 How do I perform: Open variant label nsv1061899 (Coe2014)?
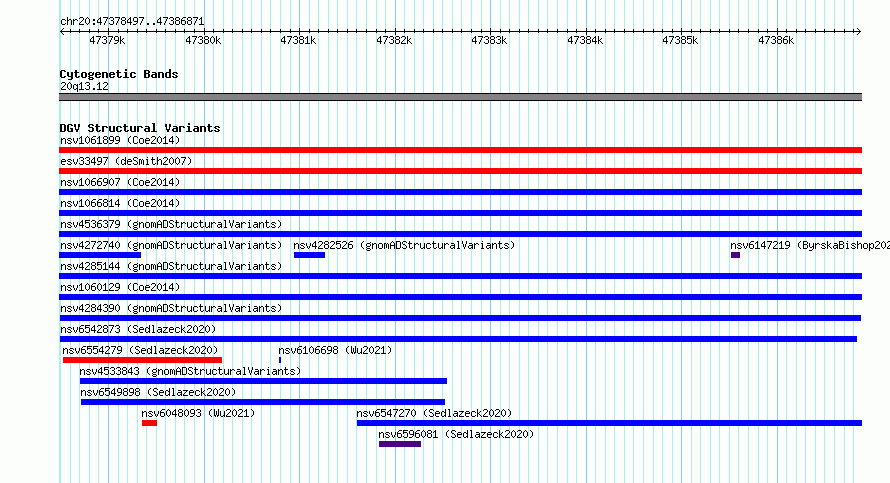(120, 140)
